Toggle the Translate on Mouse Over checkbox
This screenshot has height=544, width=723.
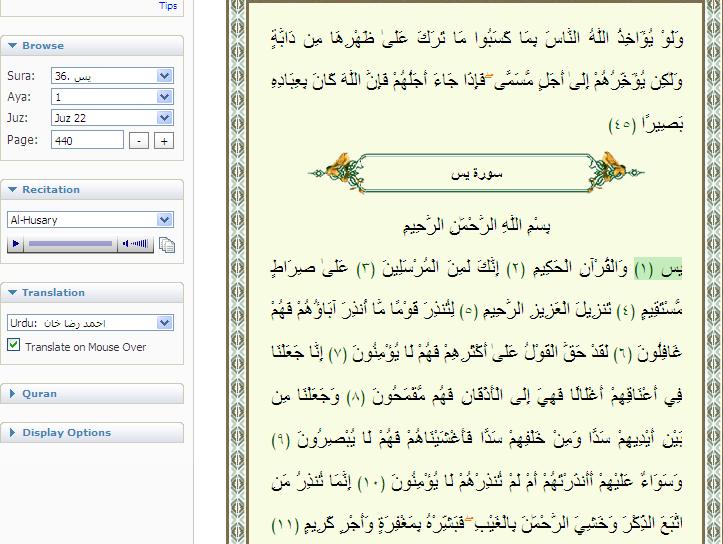point(14,346)
